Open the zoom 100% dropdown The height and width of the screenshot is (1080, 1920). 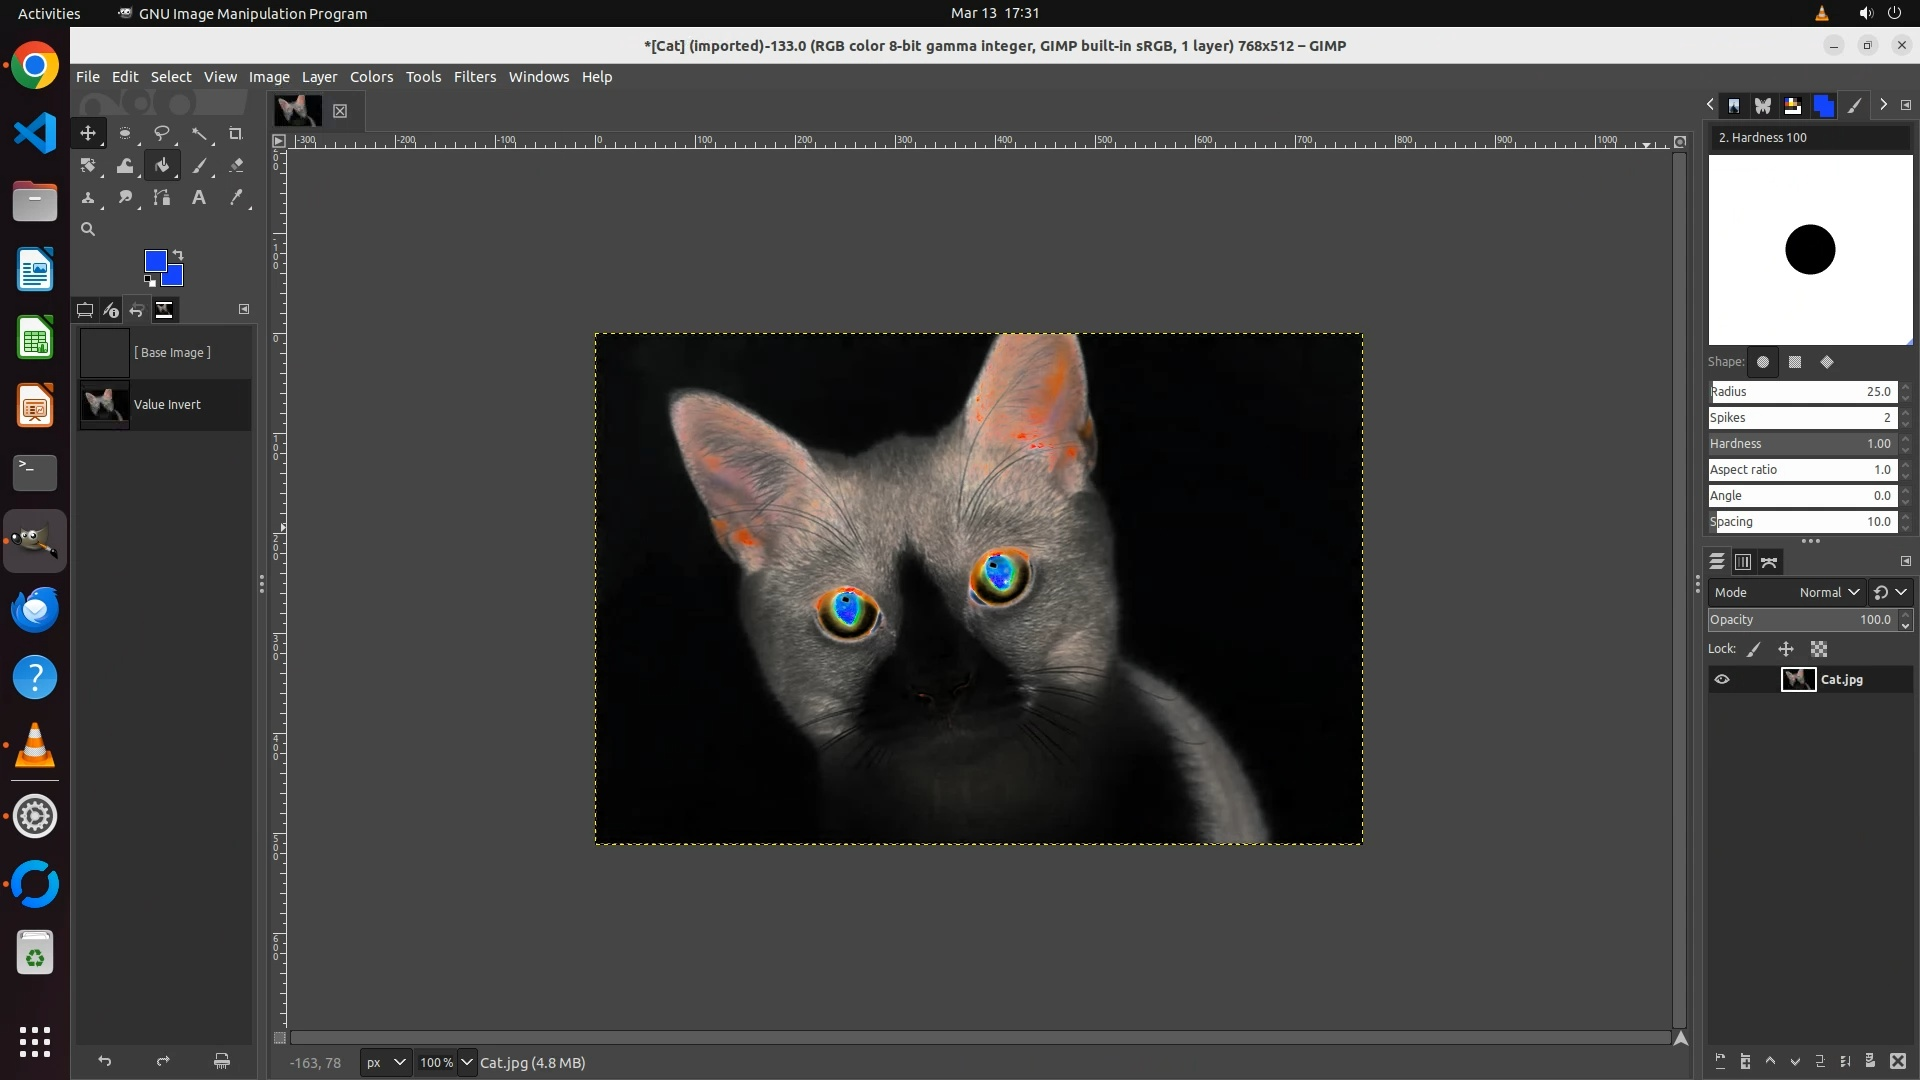466,1063
